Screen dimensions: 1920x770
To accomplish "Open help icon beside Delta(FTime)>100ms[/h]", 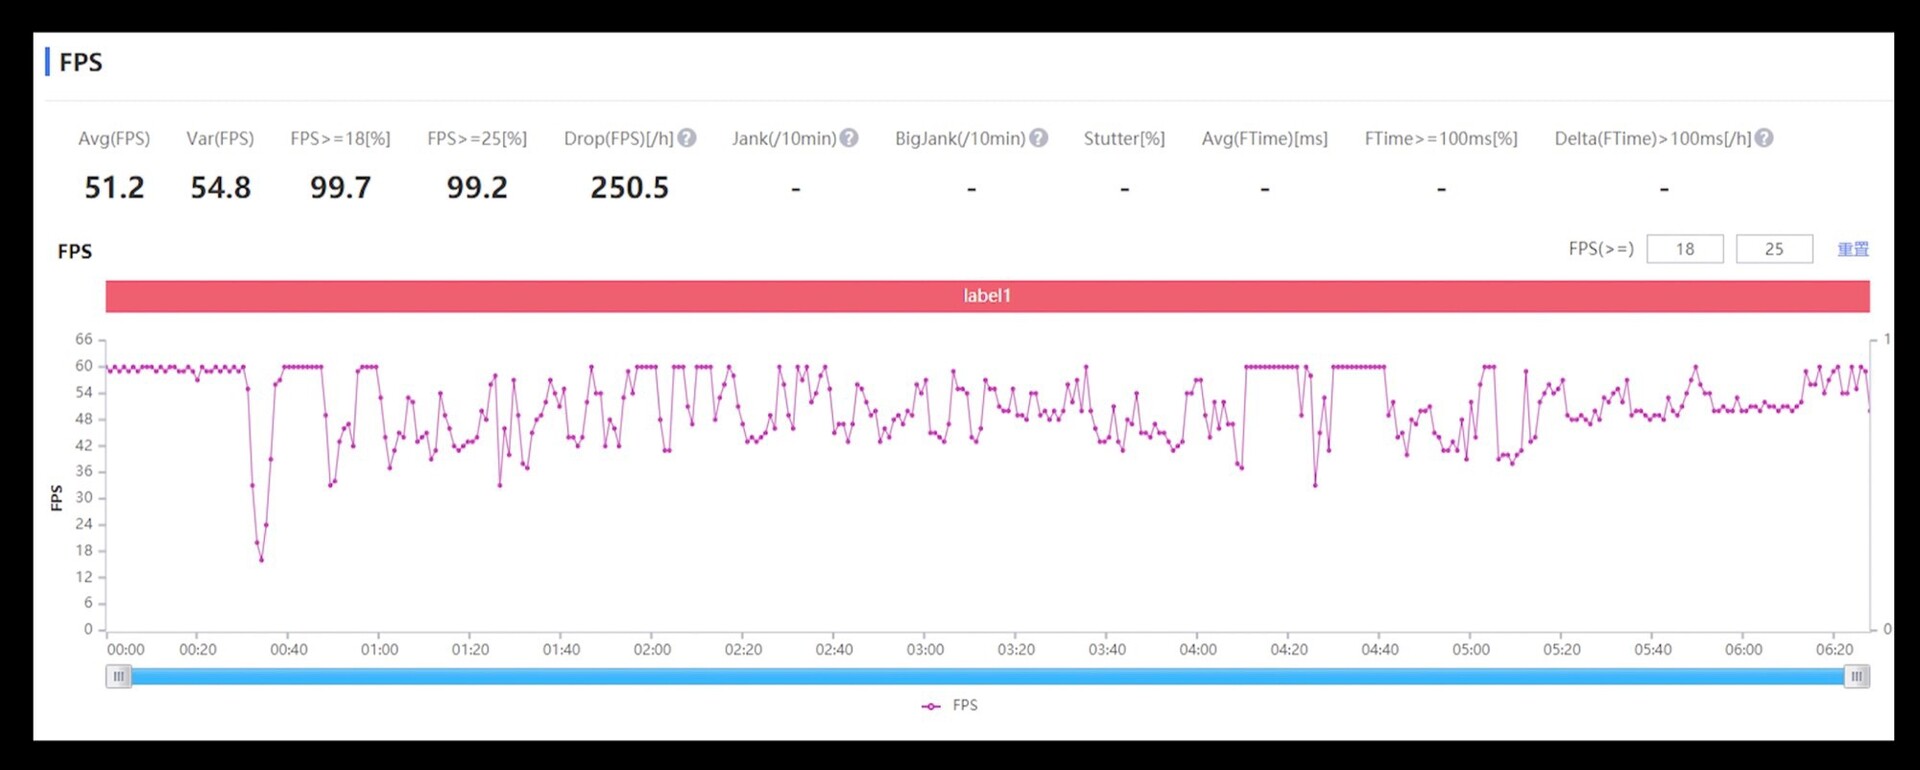I will coord(1764,138).
